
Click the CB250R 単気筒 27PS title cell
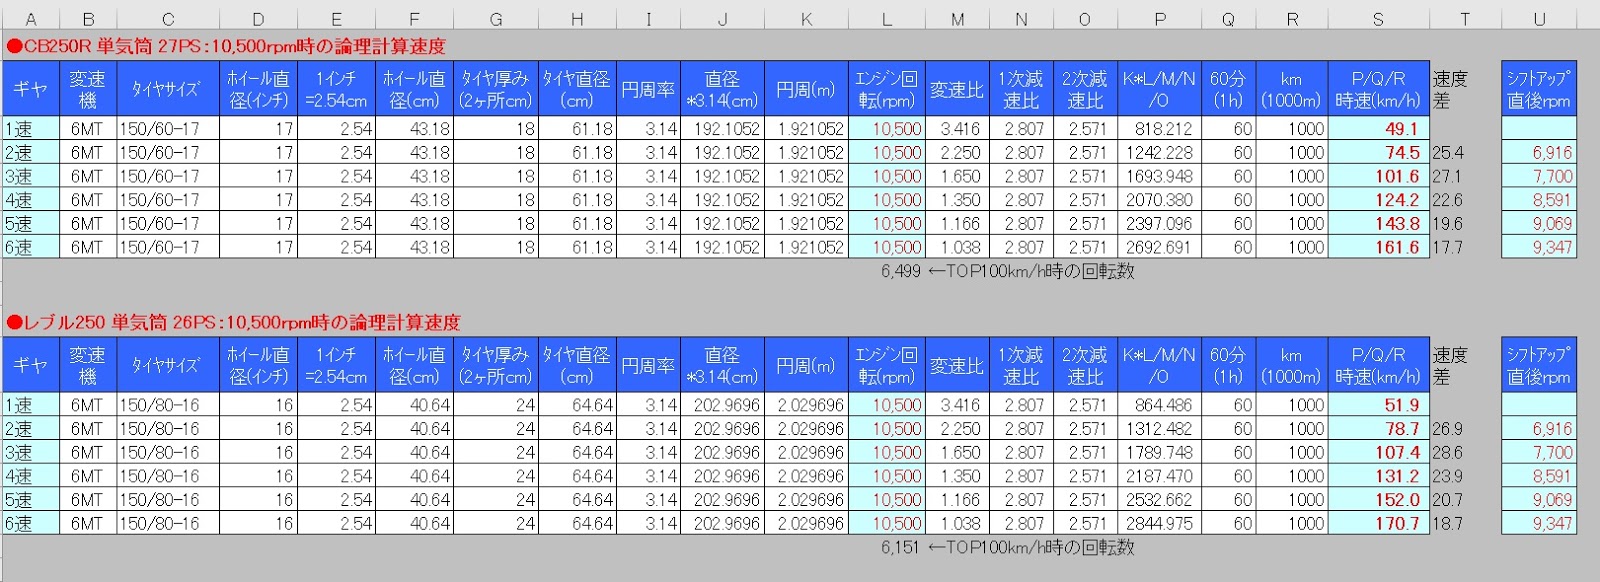point(226,46)
